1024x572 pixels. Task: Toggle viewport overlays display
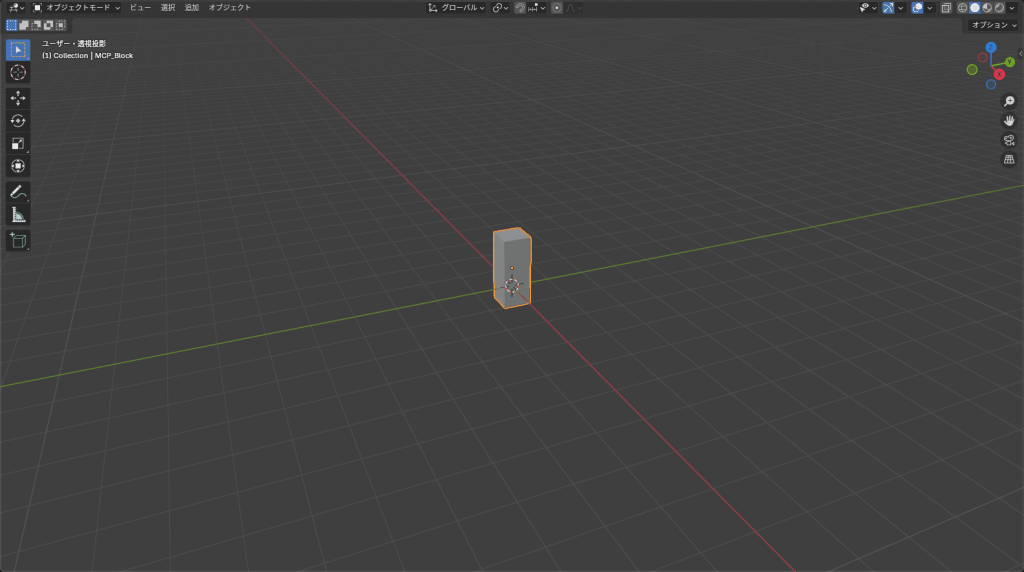[x=918, y=8]
